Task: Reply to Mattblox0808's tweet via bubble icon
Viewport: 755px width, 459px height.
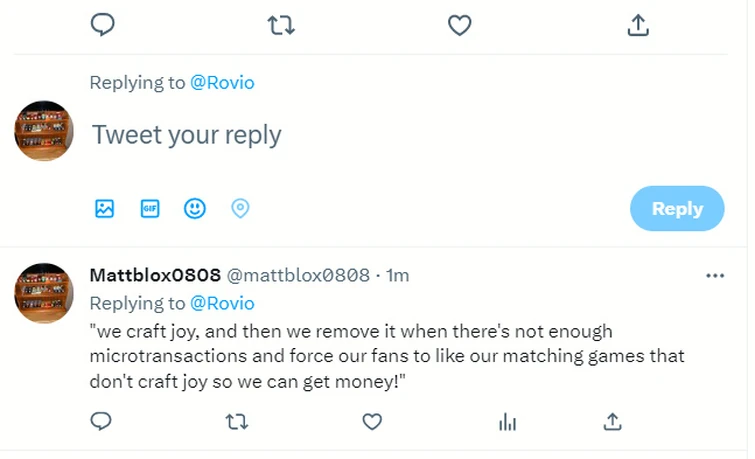Action: [101, 421]
